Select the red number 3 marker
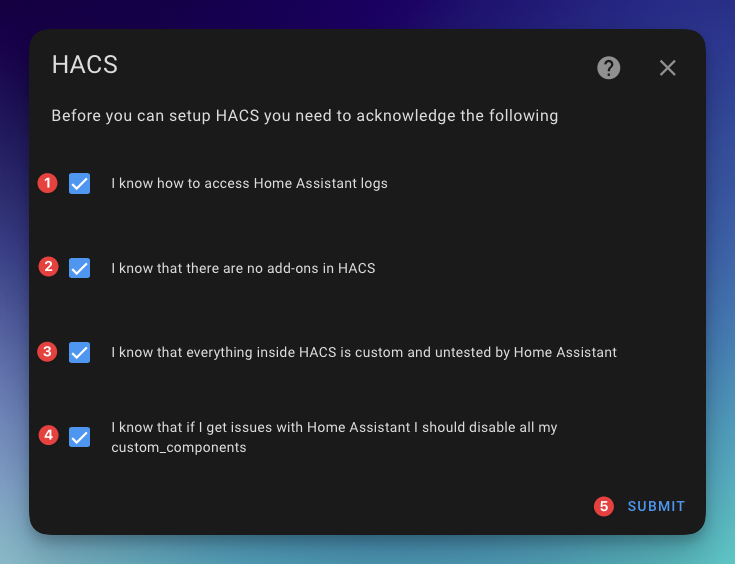The image size is (735, 564). click(47, 351)
